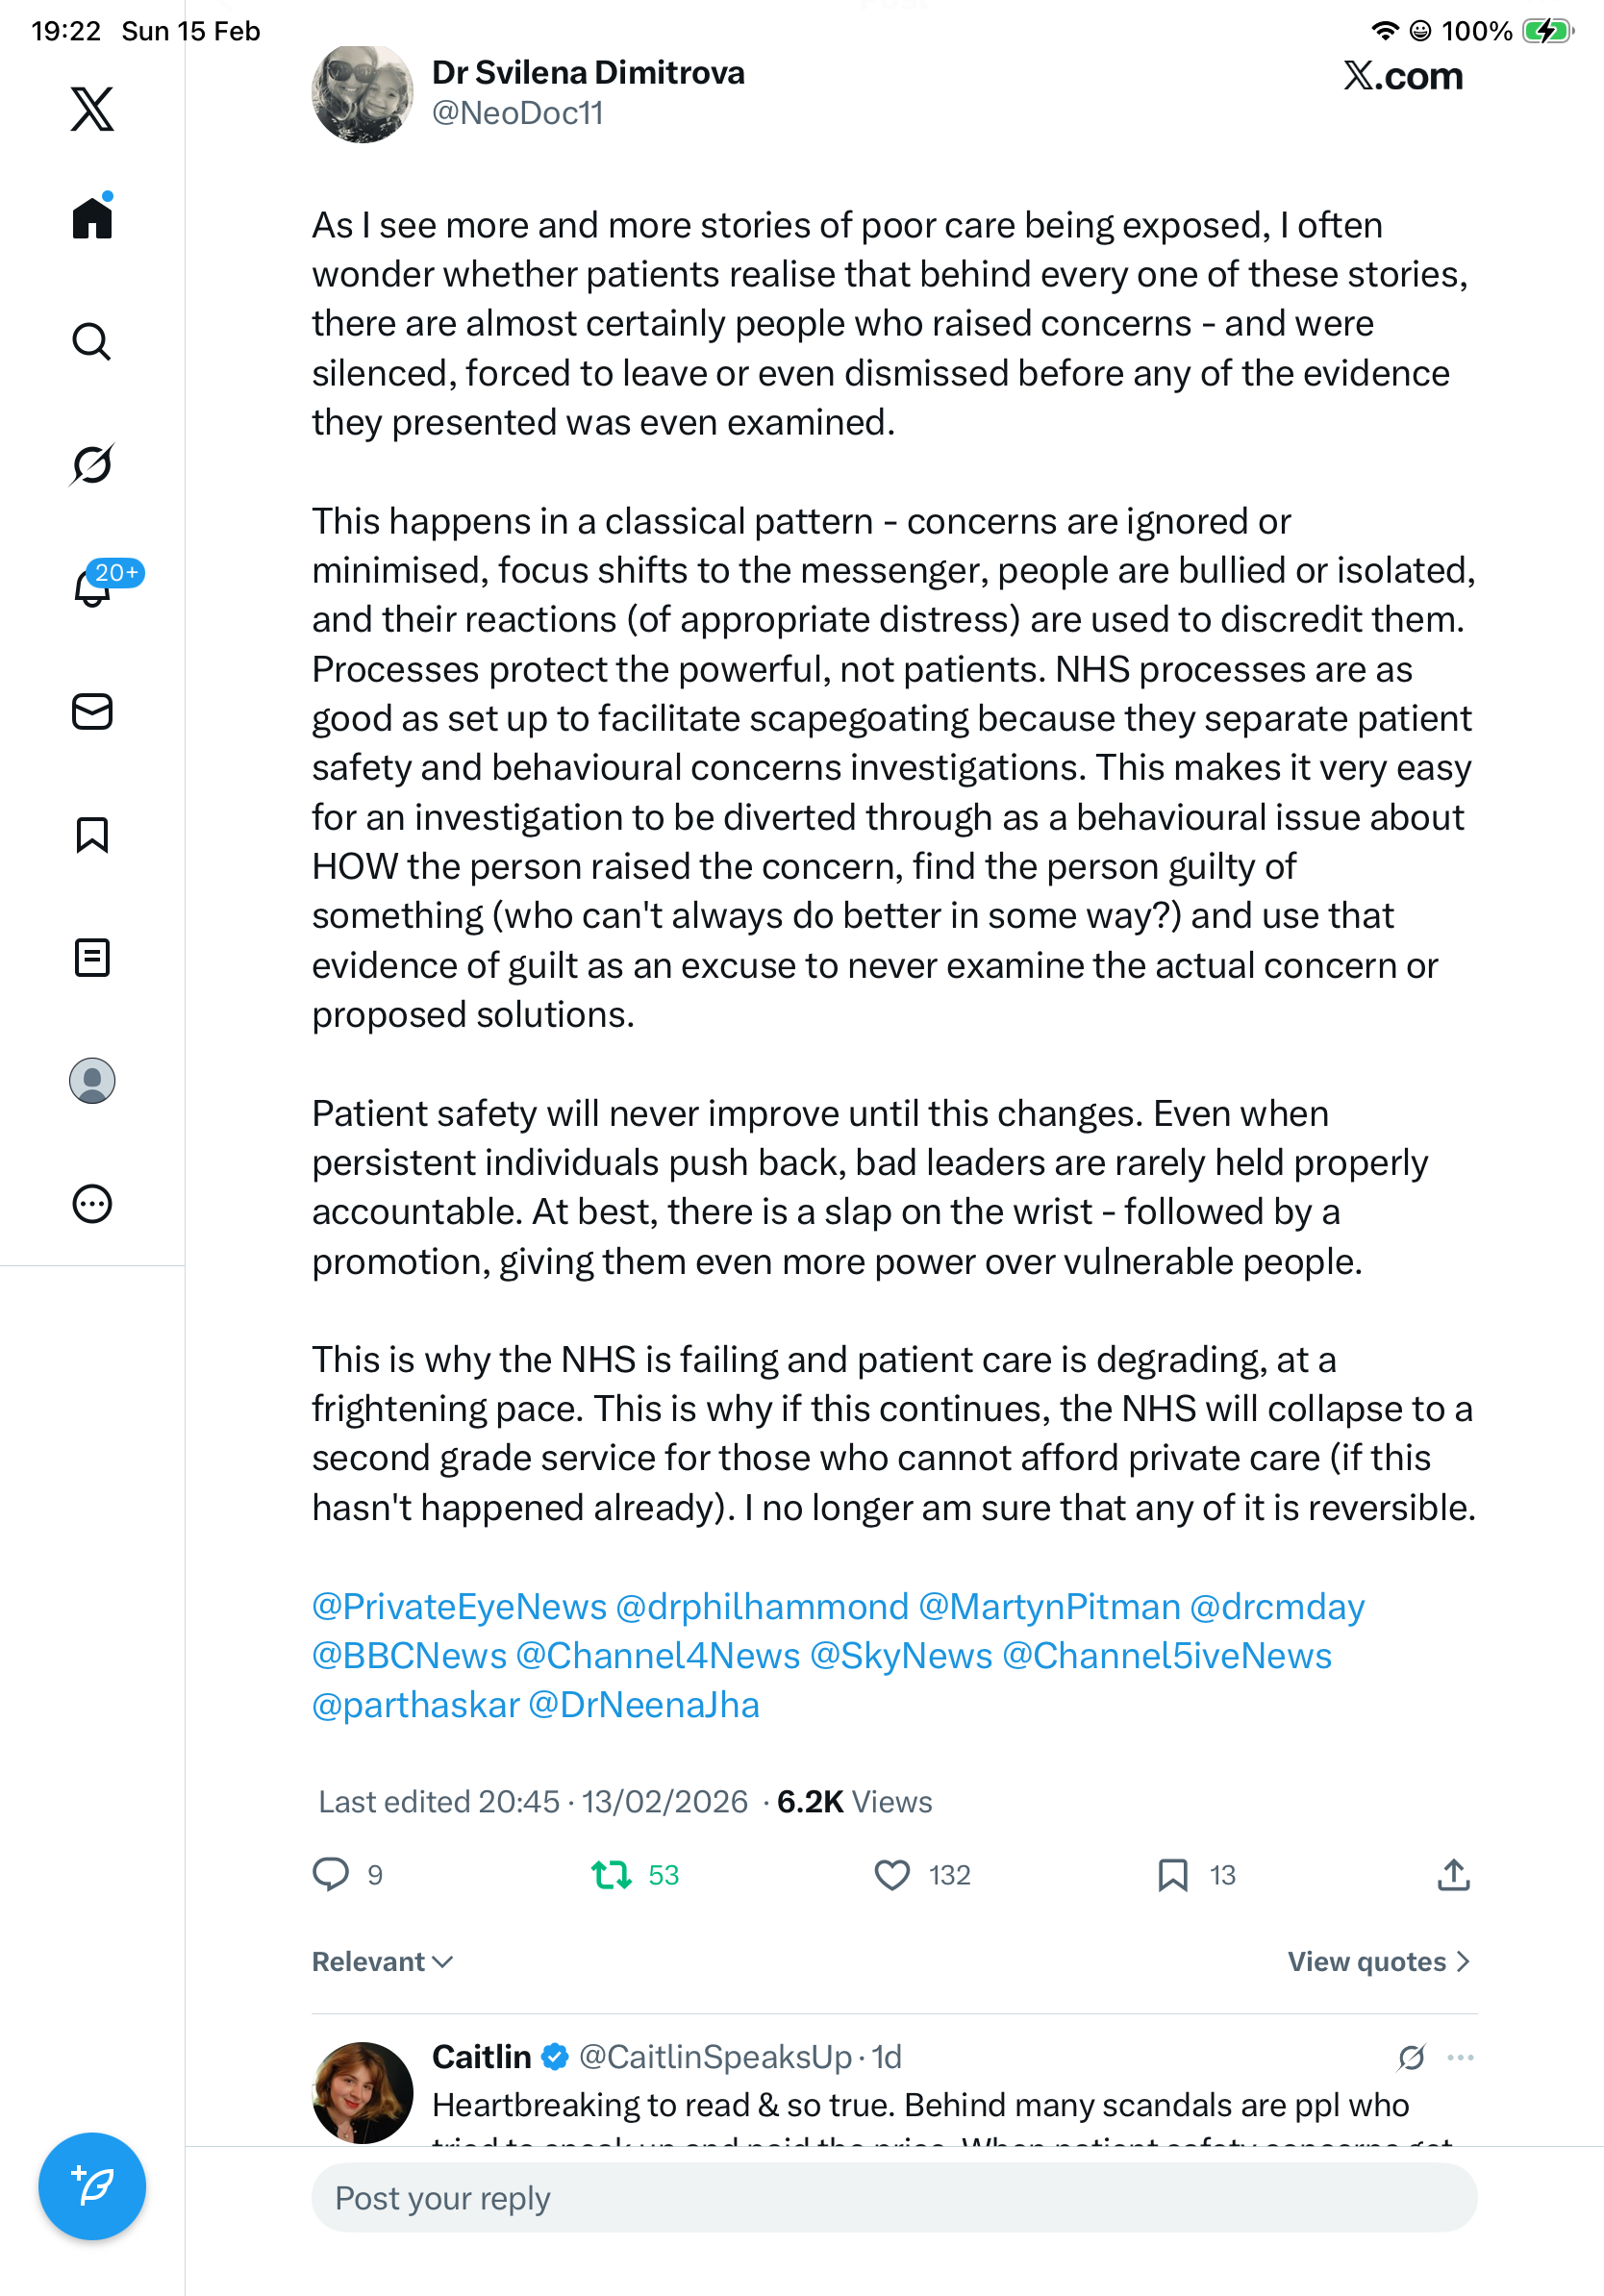
Task: Open the three-dot menu on Caitlin's reply
Action: pyautogui.click(x=1460, y=2057)
